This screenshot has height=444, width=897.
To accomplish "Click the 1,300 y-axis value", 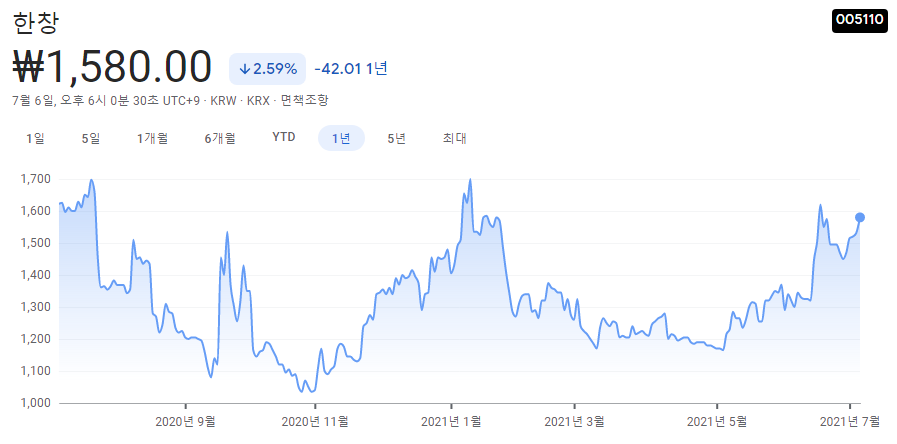I will click(35, 307).
